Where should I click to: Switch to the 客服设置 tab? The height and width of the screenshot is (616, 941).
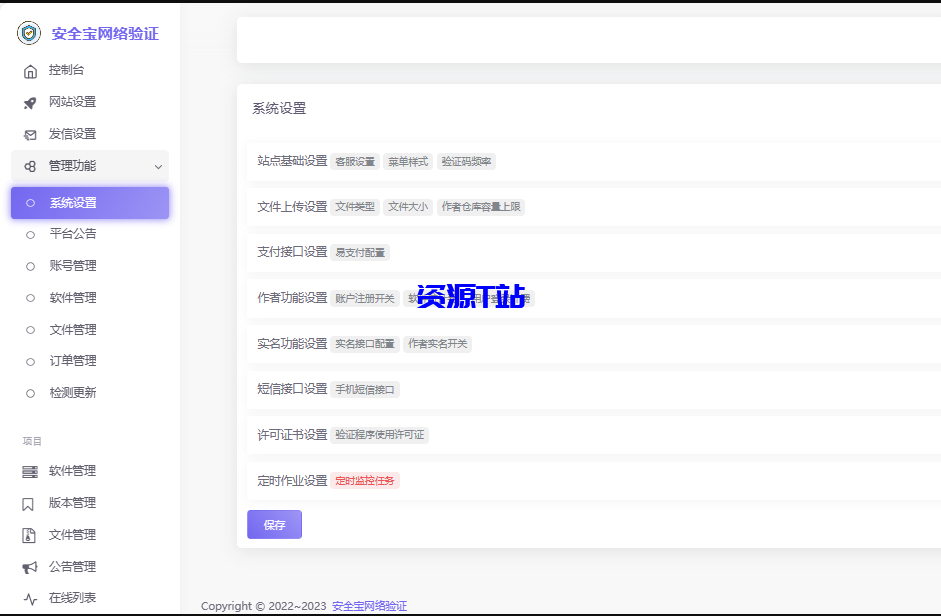(355, 161)
